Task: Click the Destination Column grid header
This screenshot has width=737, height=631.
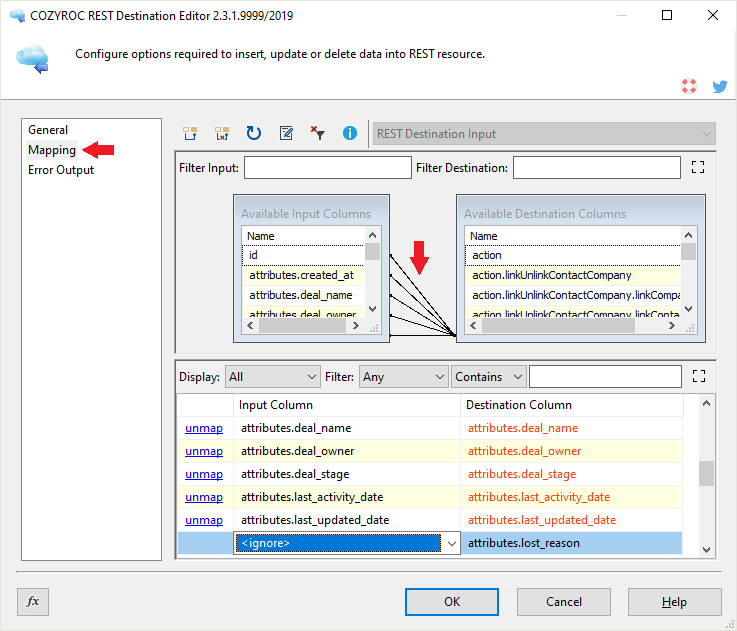Action: coord(572,405)
